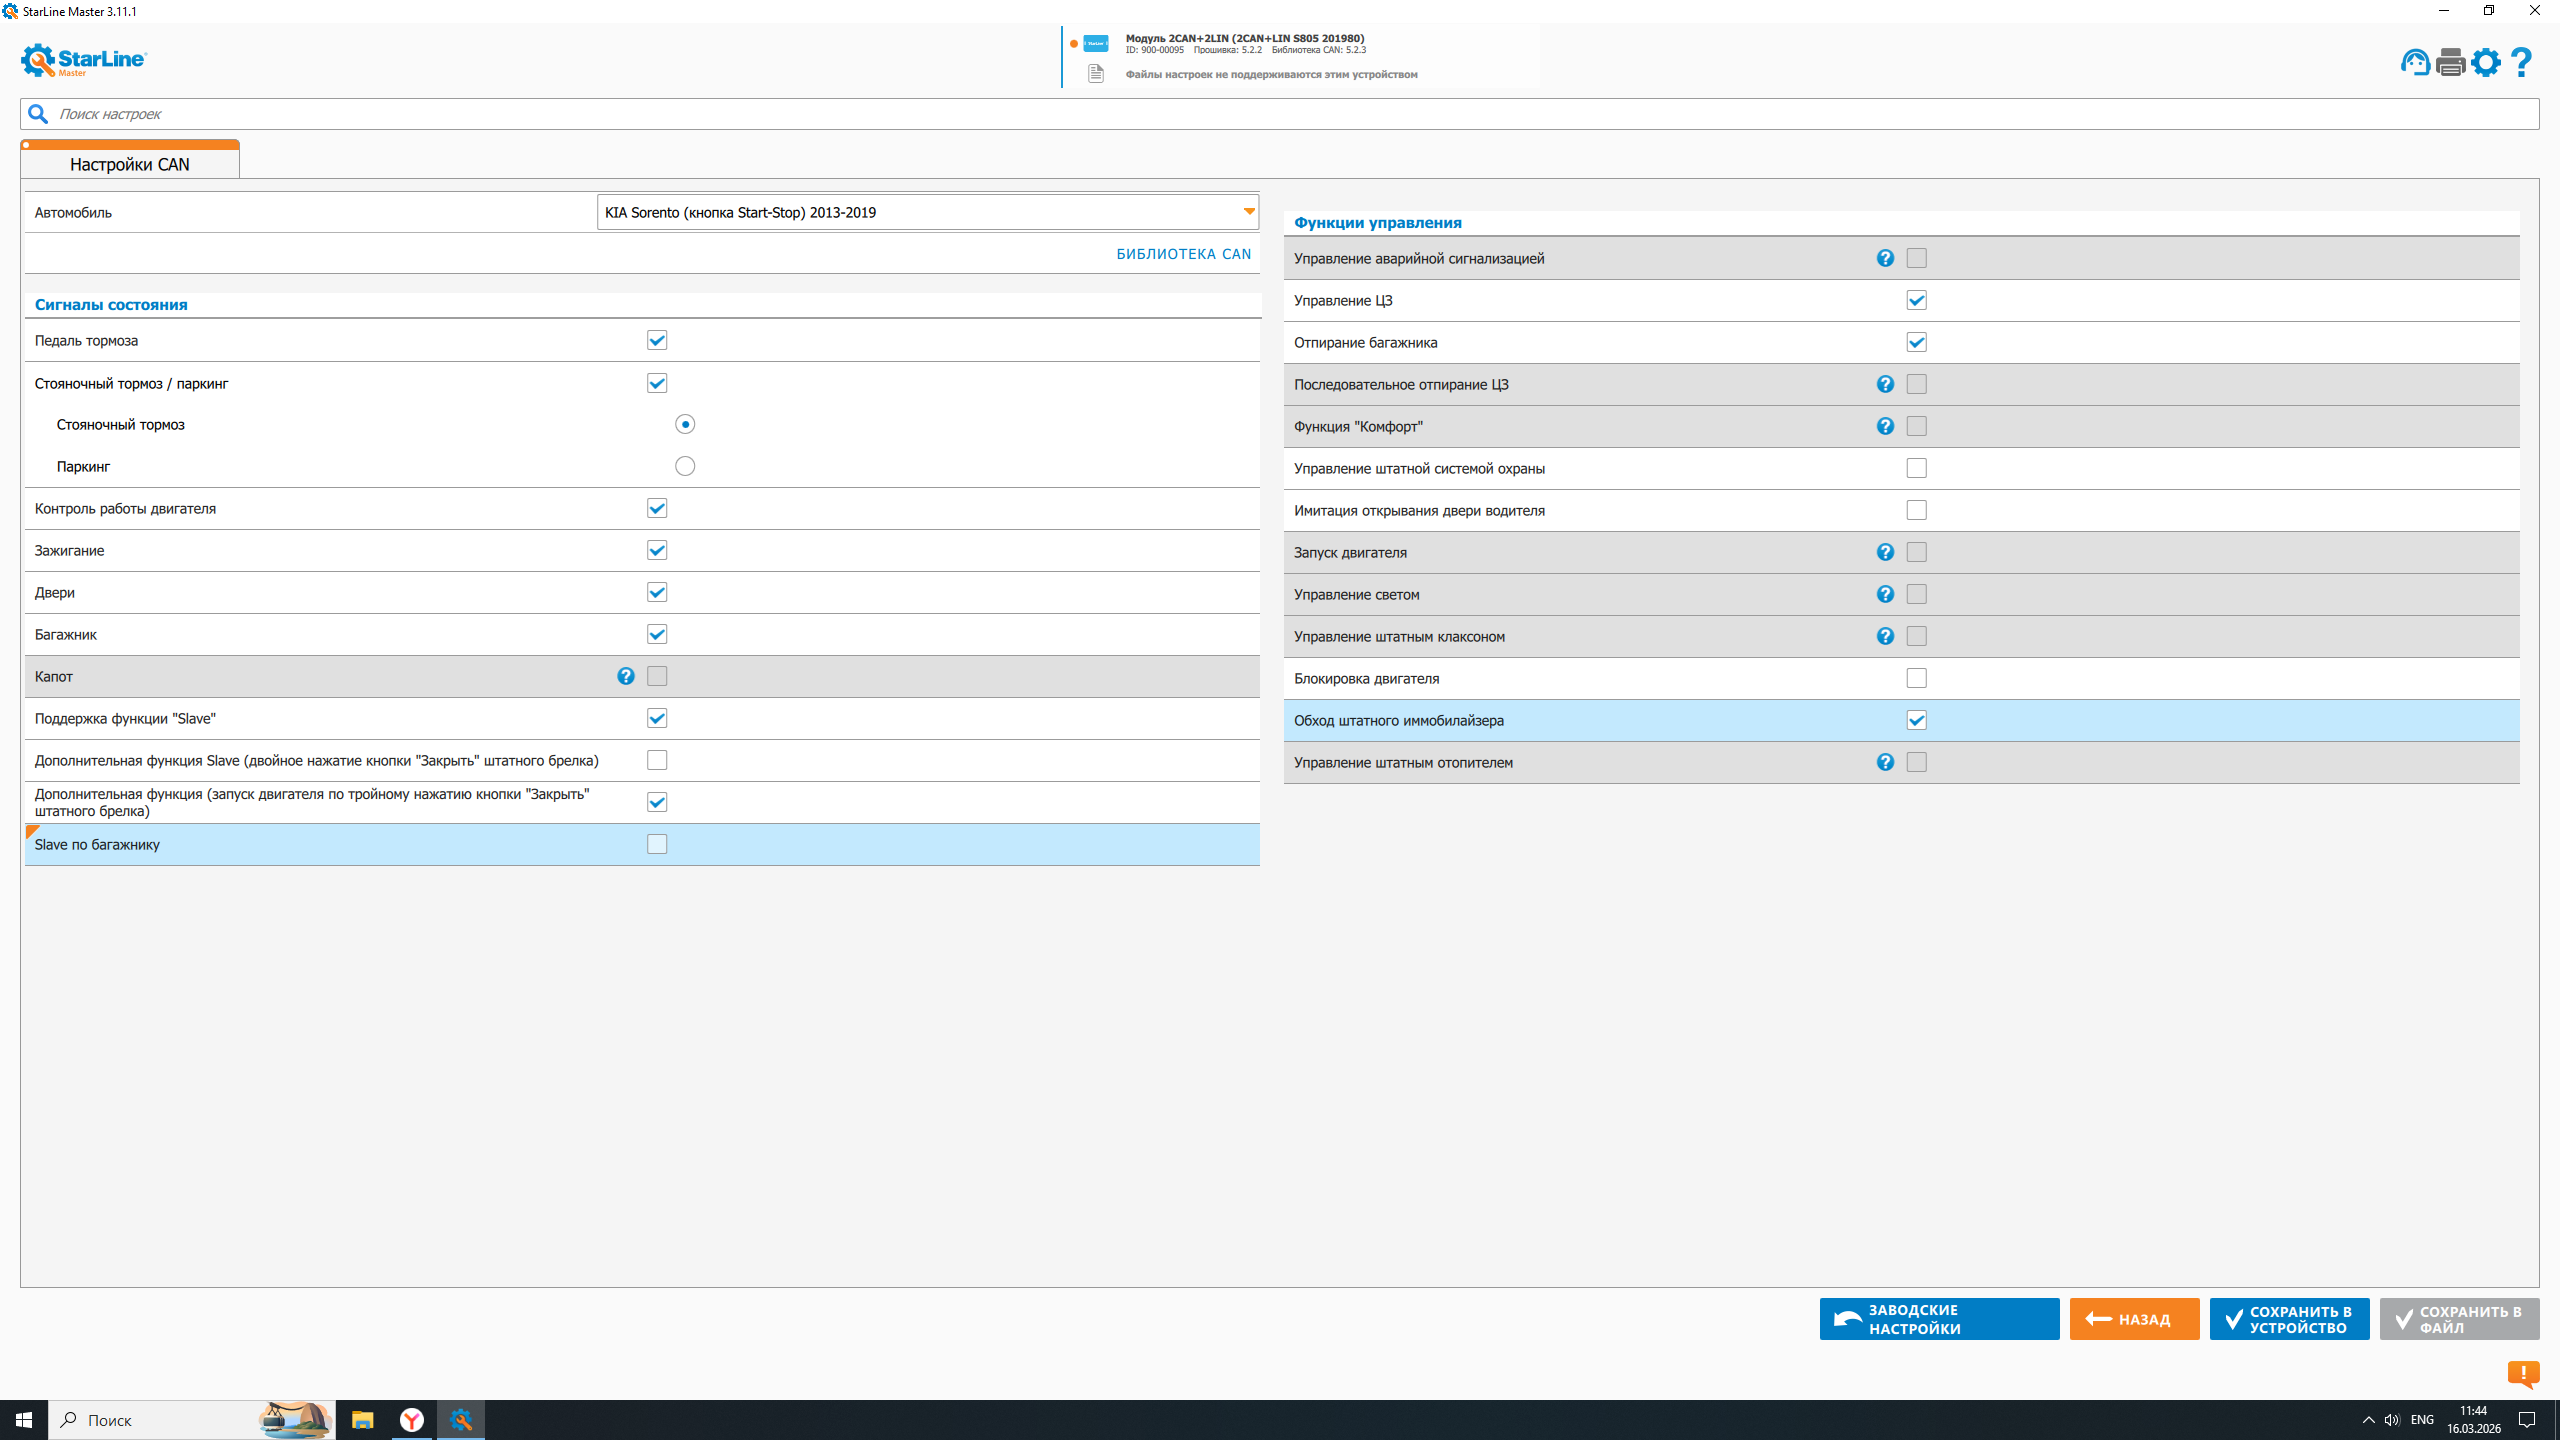Expand the Автомобиль car model dropdown
Image resolution: width=2560 pixels, height=1440 pixels.
[x=1249, y=212]
